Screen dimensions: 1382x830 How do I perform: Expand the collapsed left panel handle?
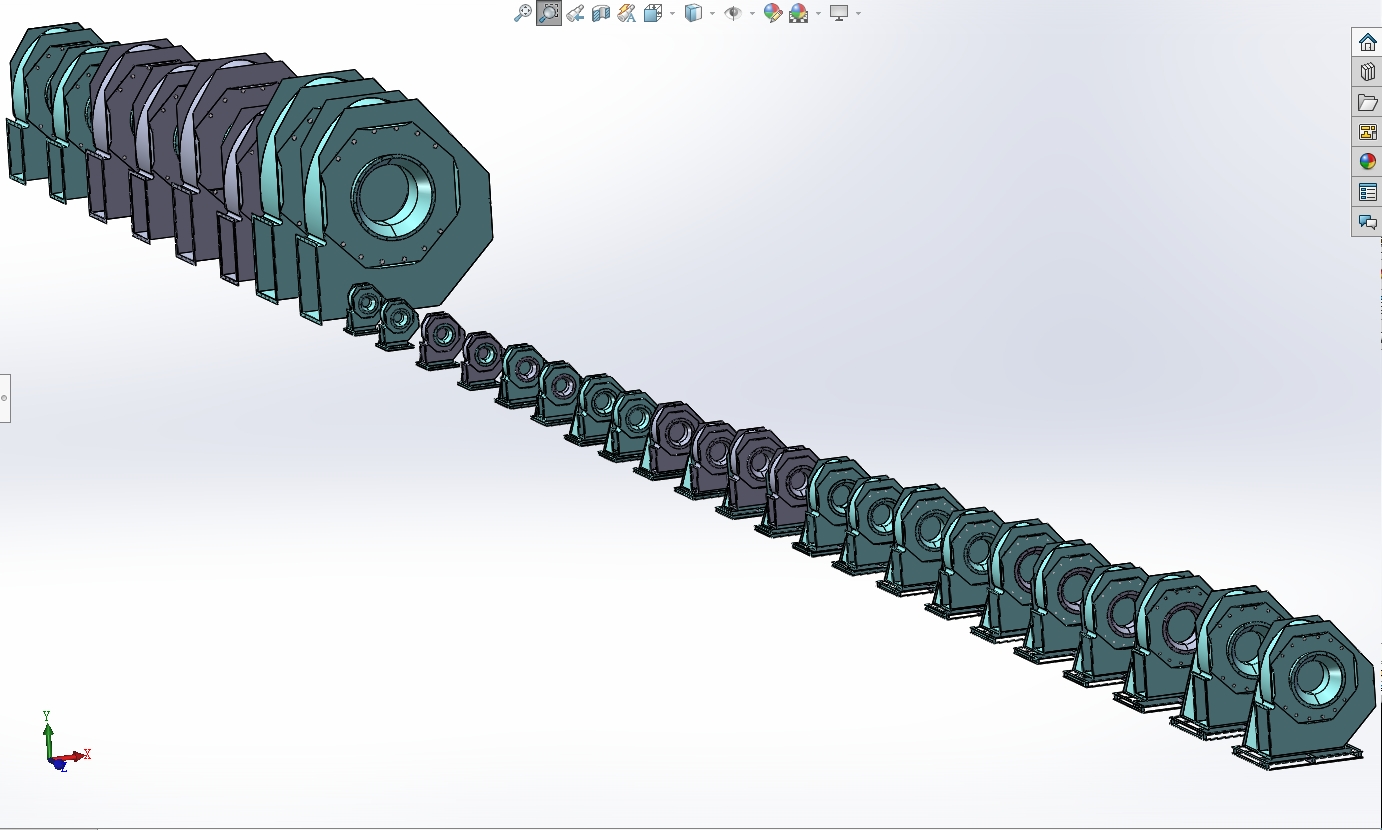[x=4, y=398]
